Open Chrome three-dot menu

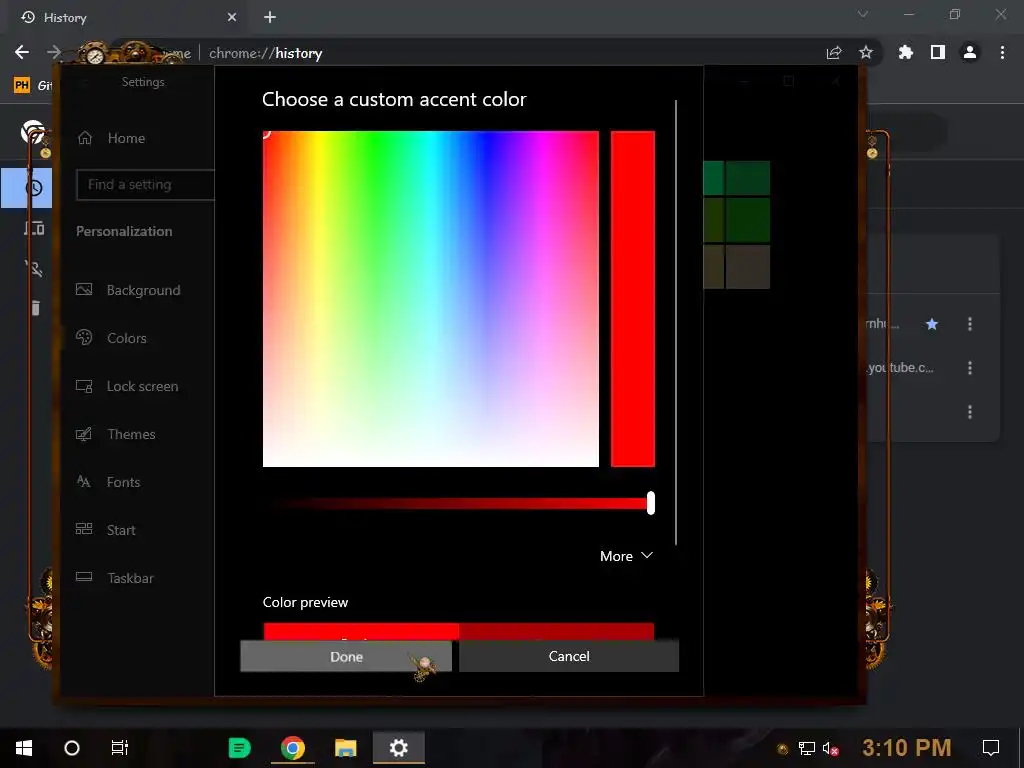tap(1002, 52)
